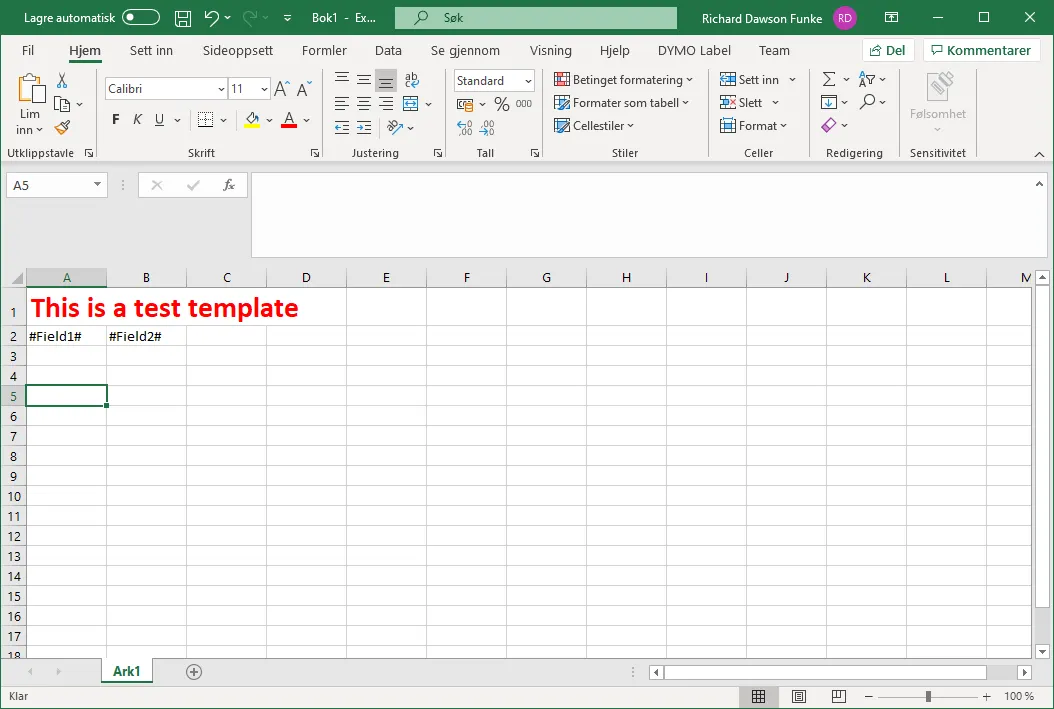Align text right
The height and width of the screenshot is (709, 1054).
[x=386, y=103]
